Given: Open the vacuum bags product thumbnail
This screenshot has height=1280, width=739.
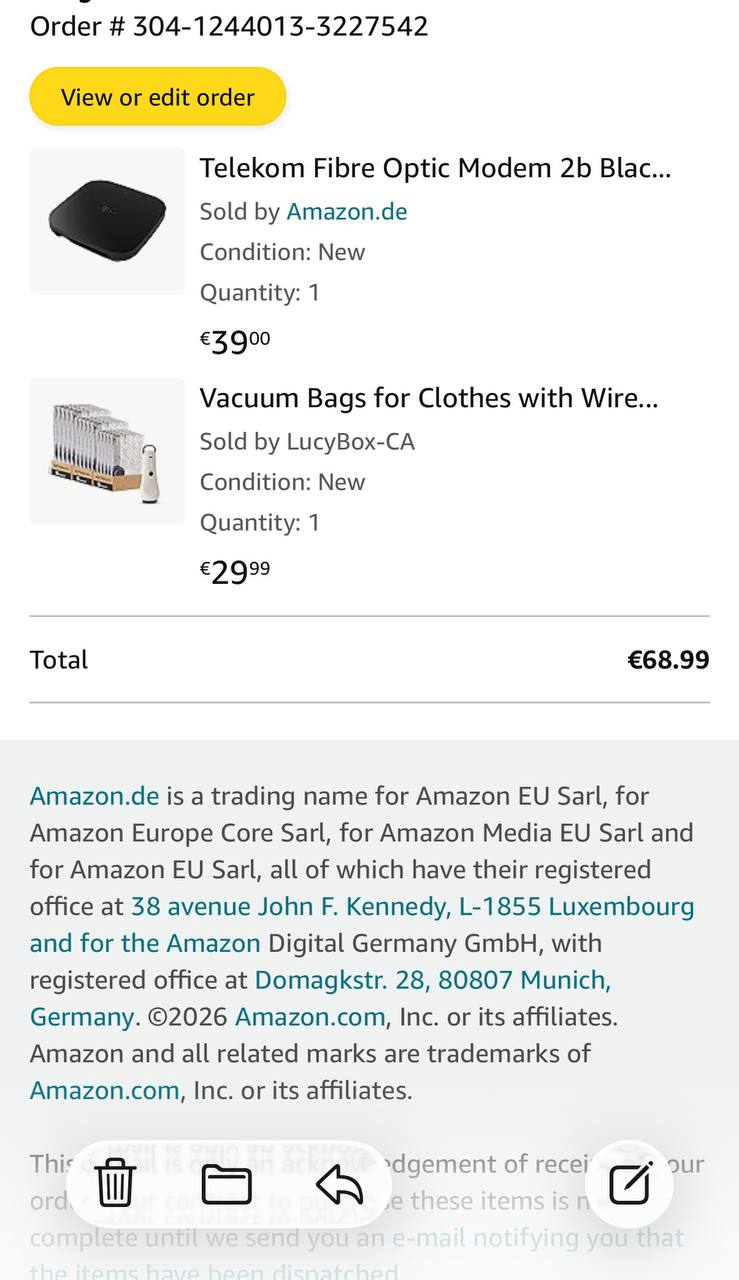Looking at the screenshot, I should click(x=107, y=451).
